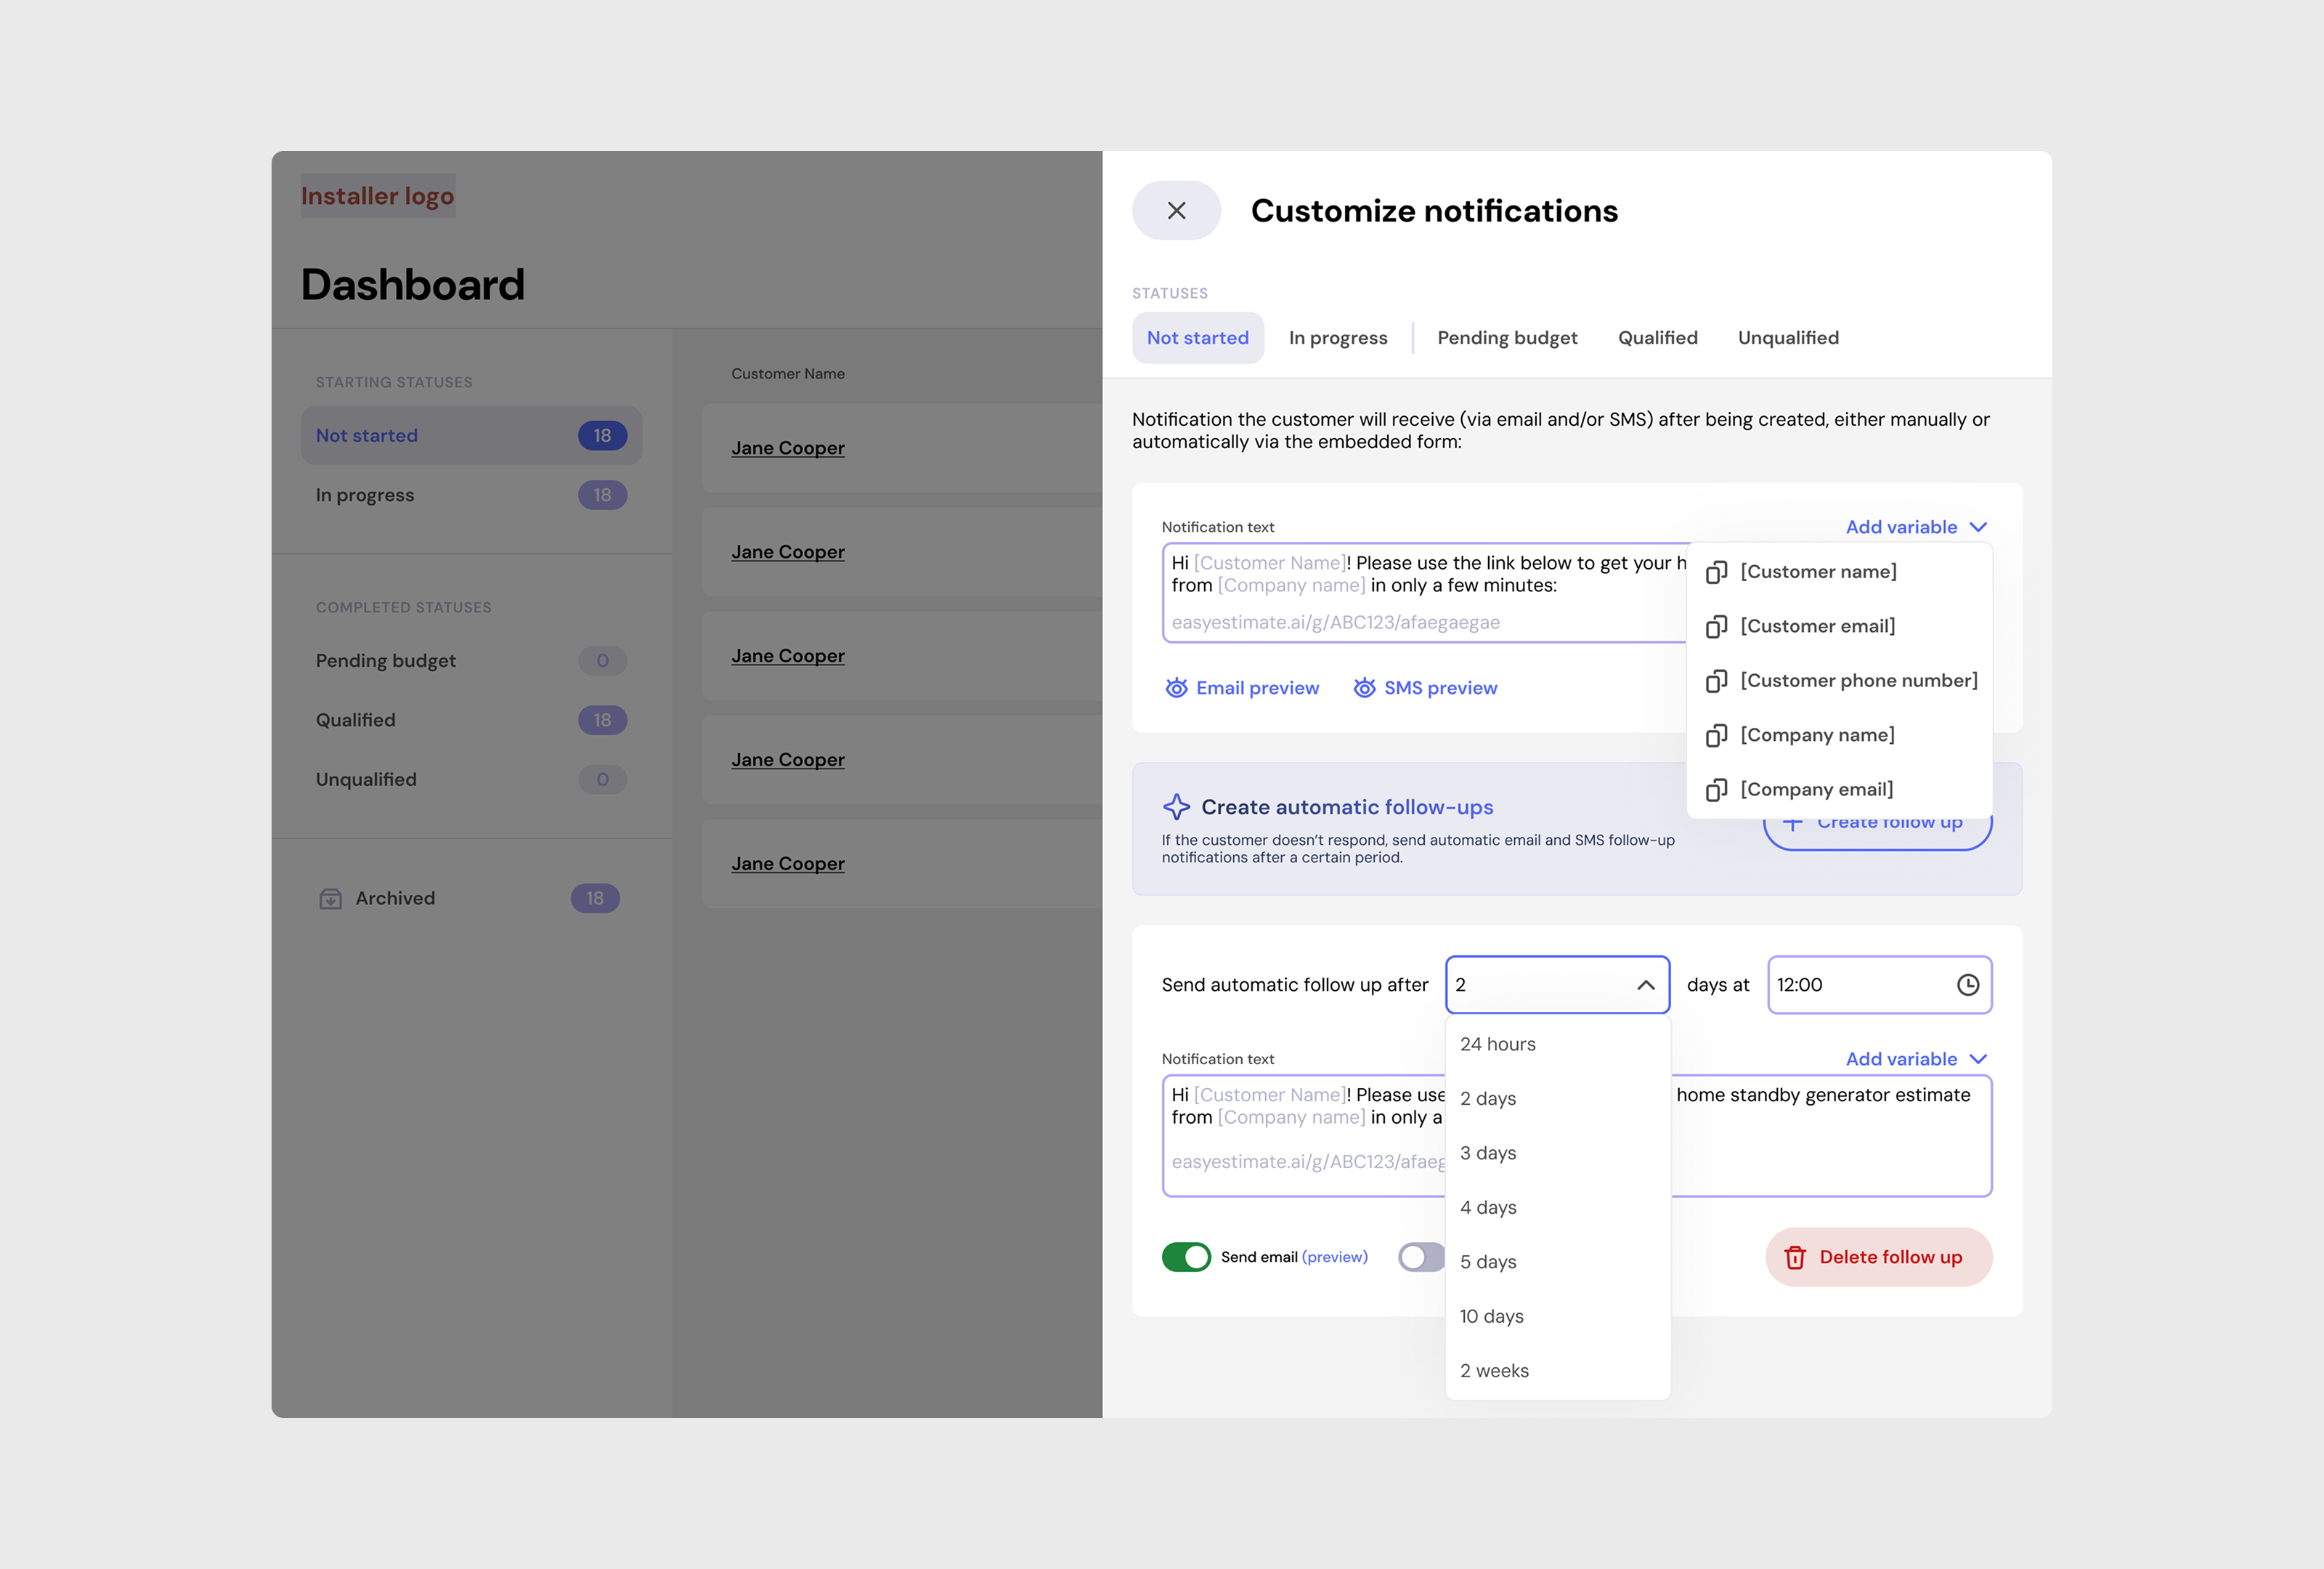Choose 5 days from the dropdown list
This screenshot has height=1569, width=2324.
(x=1557, y=1262)
